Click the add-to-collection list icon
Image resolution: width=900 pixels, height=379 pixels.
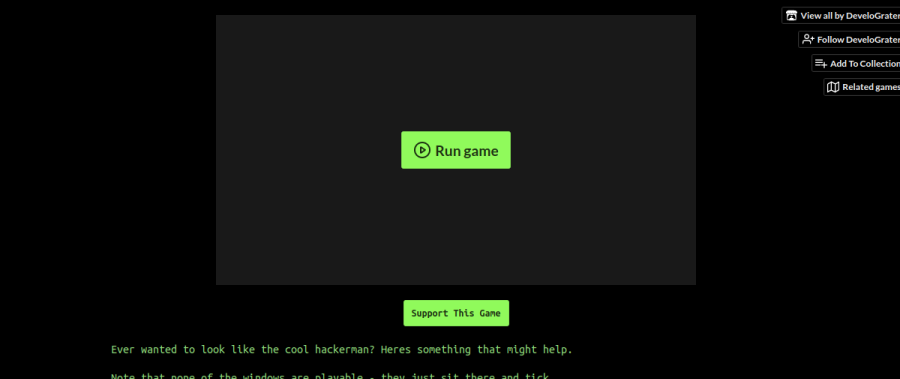pos(821,63)
